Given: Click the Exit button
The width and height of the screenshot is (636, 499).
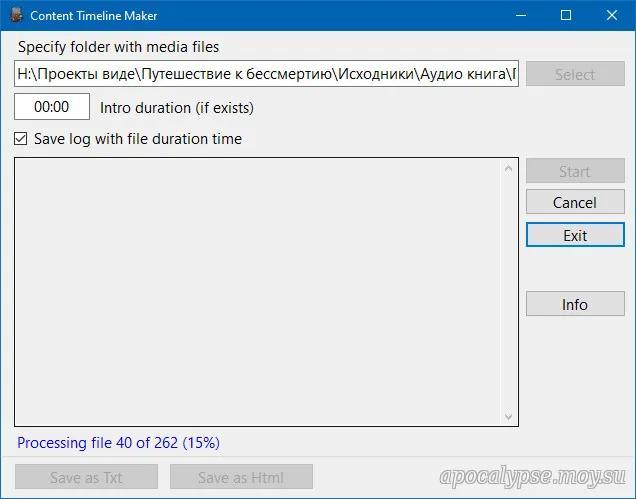Looking at the screenshot, I should pos(575,236).
